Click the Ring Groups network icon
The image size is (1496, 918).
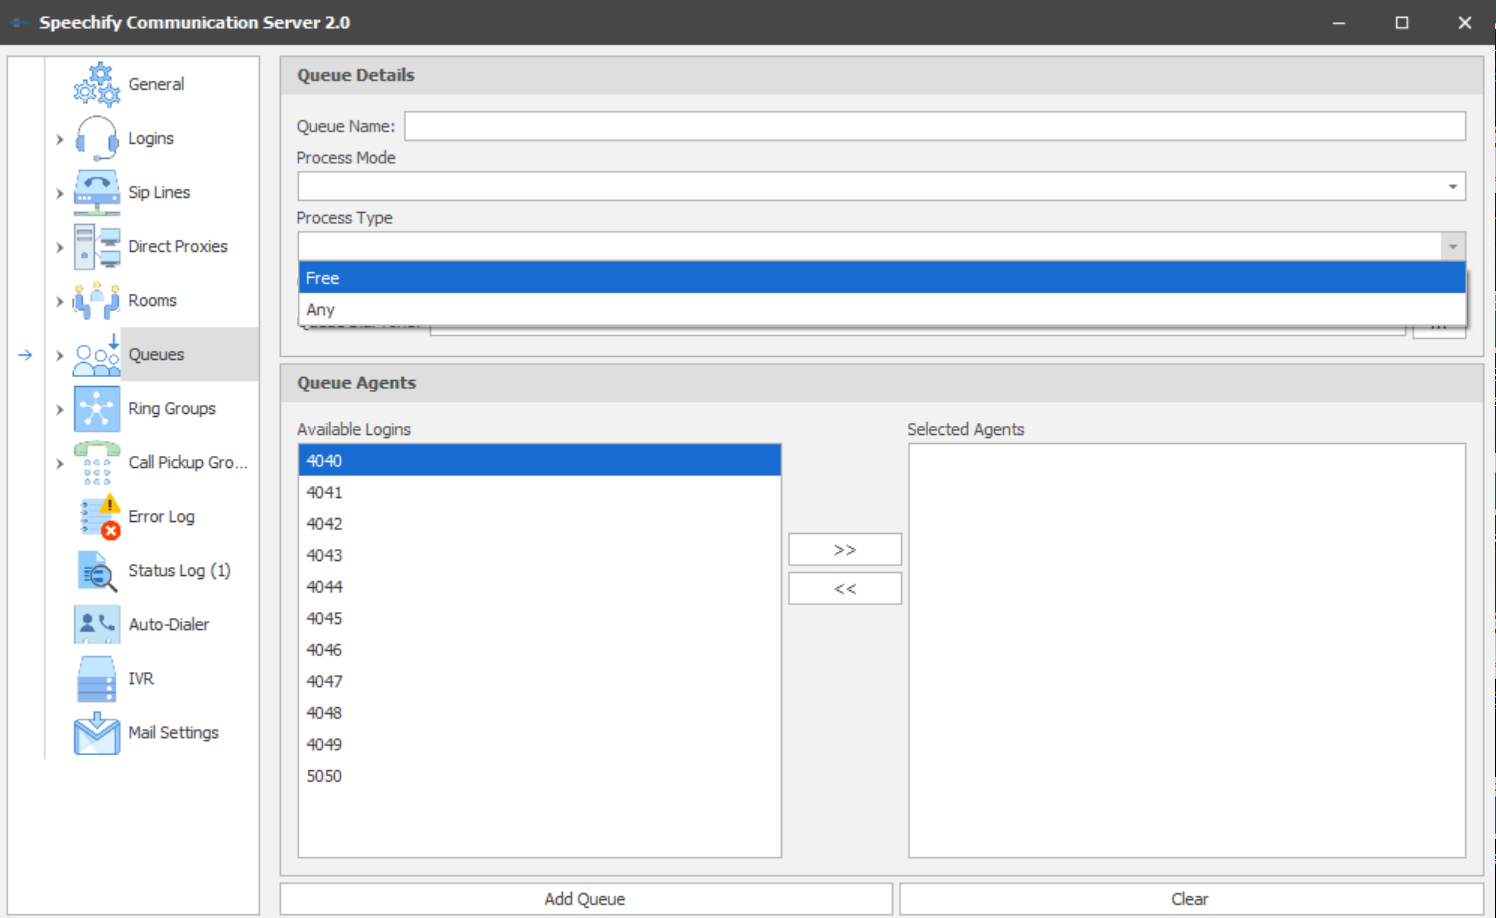pos(97,408)
